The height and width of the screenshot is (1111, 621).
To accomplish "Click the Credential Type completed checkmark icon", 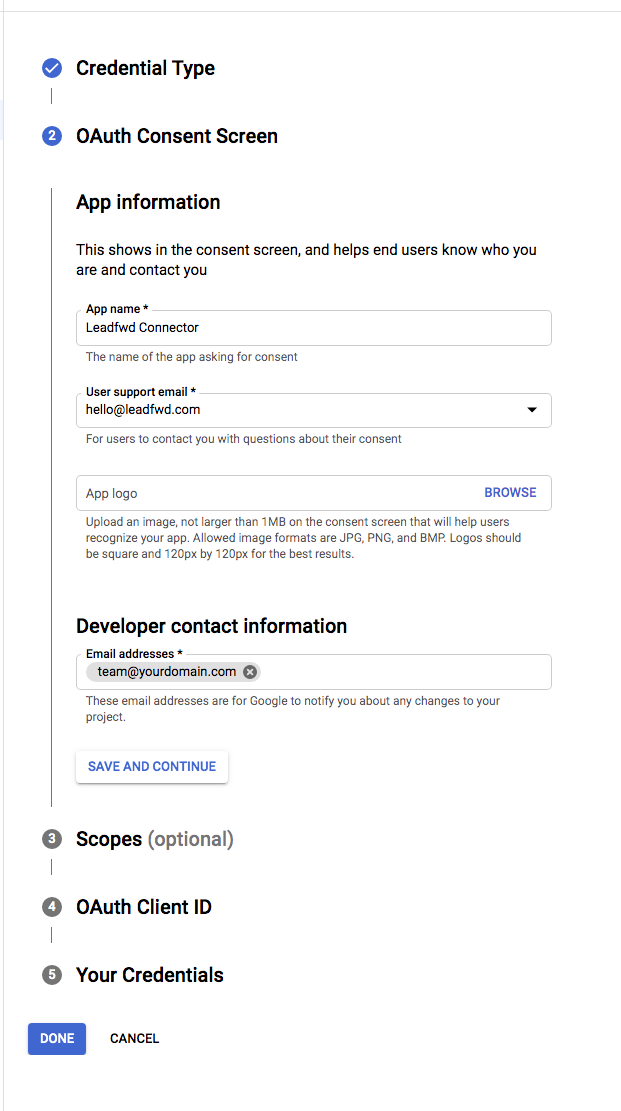I will point(52,69).
